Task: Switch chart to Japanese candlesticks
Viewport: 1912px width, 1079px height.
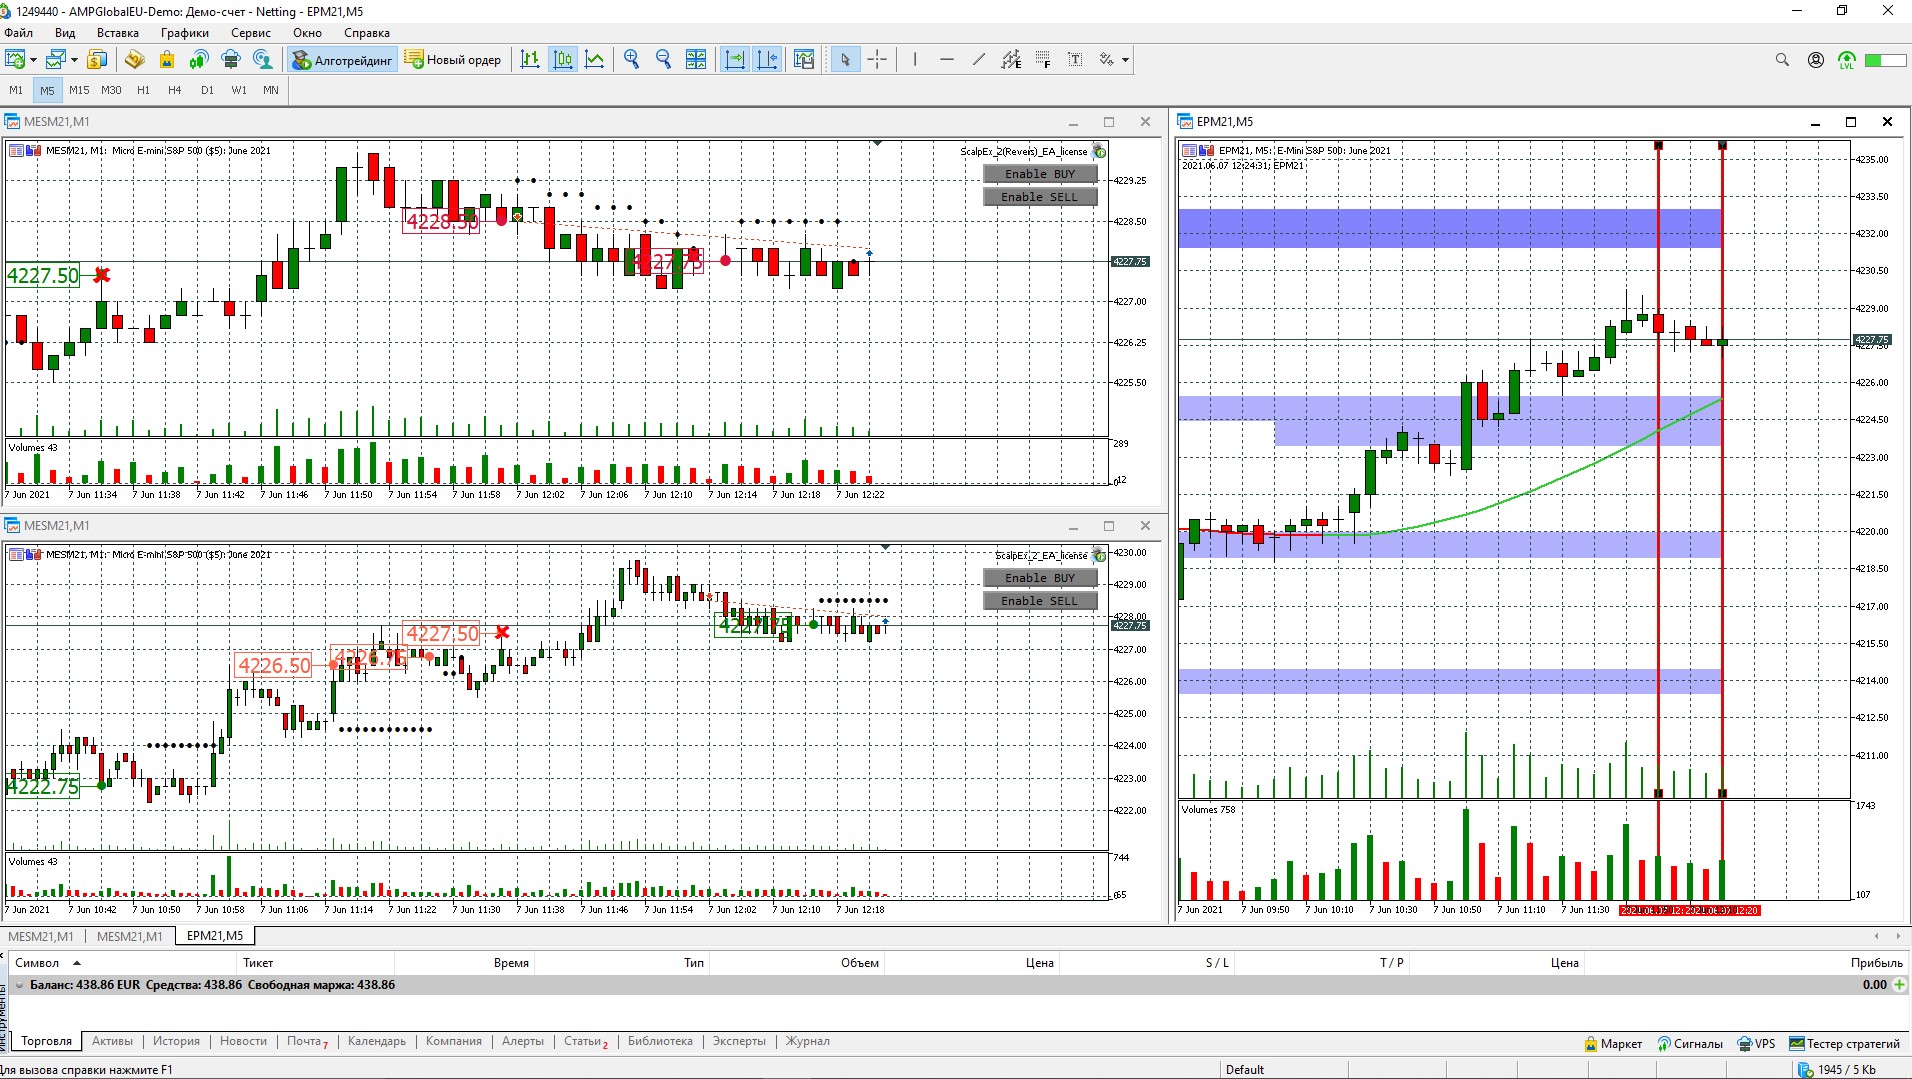Action: [x=563, y=60]
